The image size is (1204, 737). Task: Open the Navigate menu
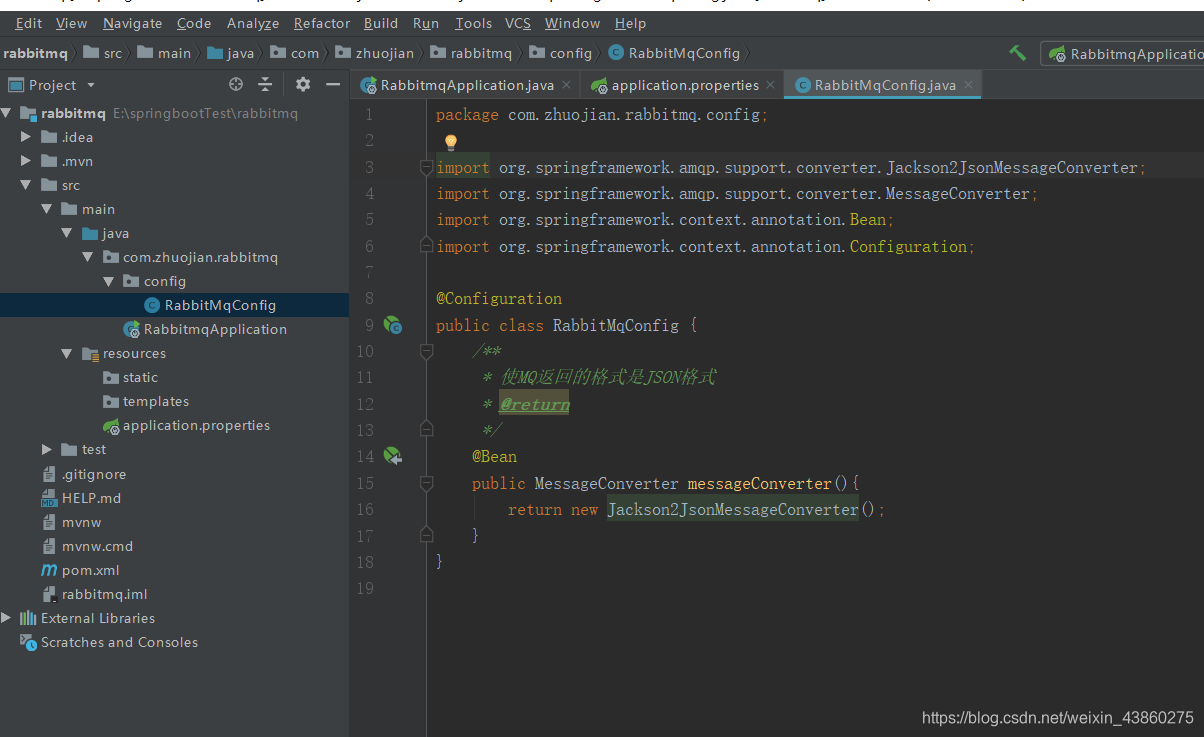(x=132, y=23)
